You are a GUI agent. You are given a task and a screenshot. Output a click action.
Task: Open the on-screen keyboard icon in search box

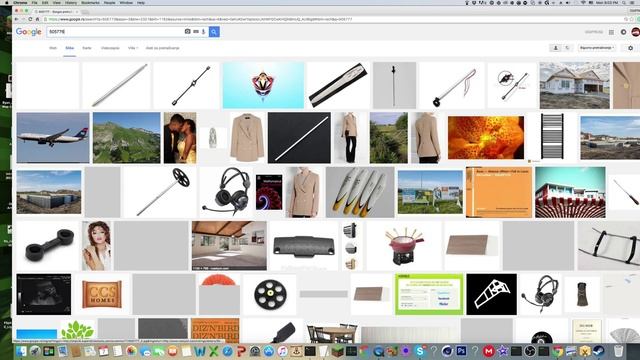click(x=196, y=31)
